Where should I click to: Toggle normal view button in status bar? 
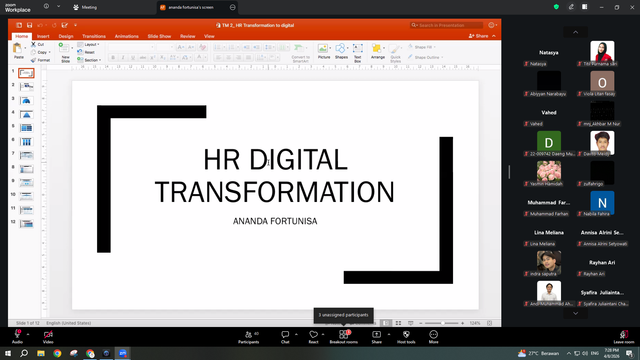[386, 323]
